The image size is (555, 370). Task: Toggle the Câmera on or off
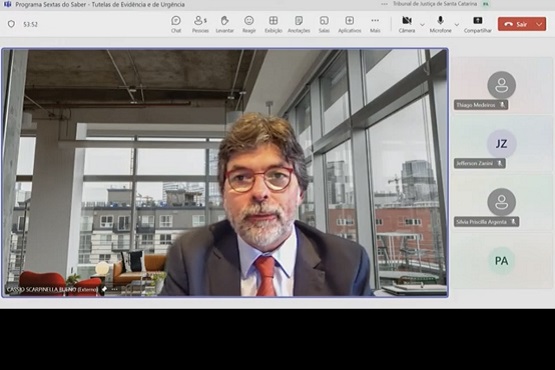(407, 24)
